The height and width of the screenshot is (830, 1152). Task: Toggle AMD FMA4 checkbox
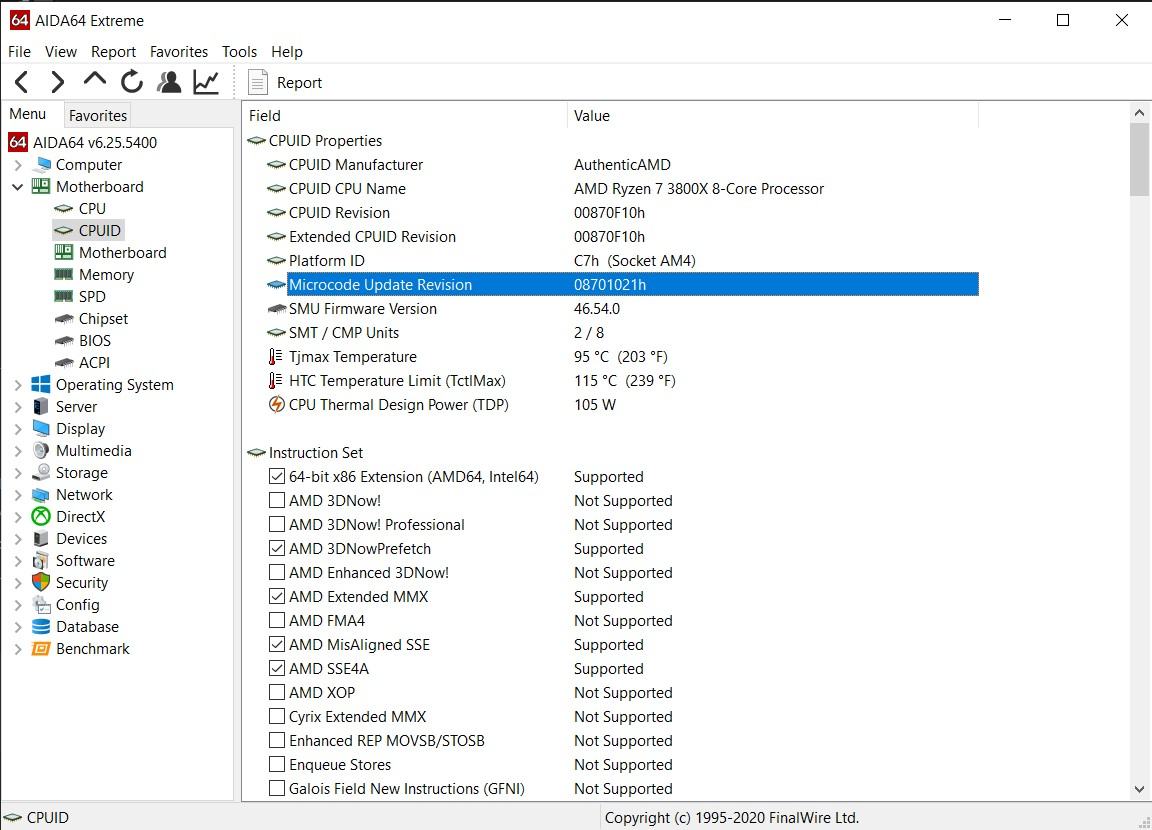click(x=277, y=620)
